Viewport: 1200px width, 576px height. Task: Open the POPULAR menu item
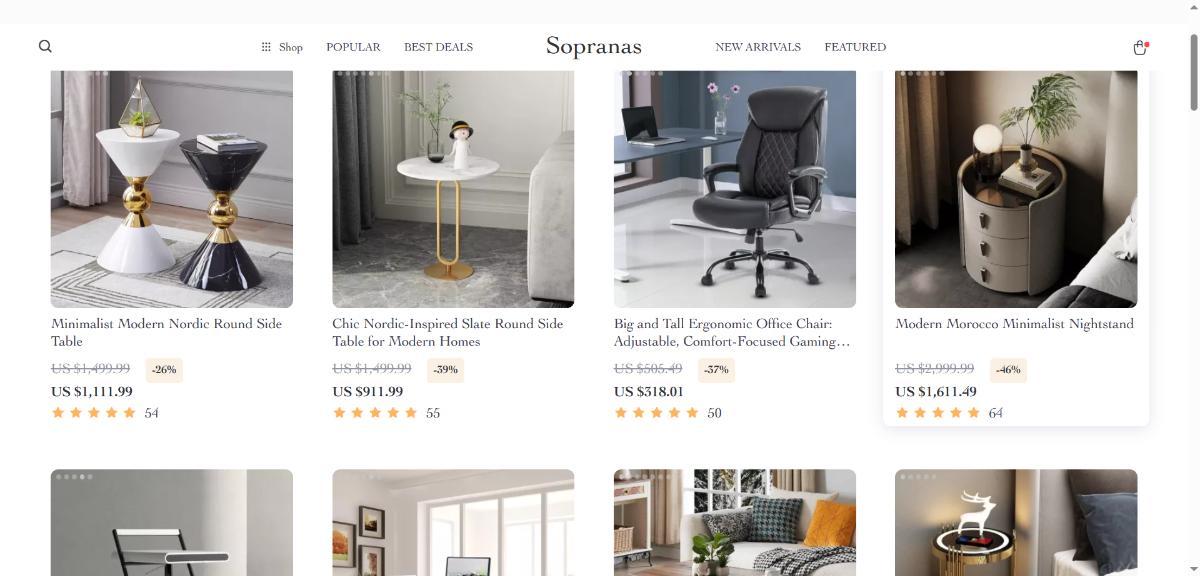pos(353,47)
